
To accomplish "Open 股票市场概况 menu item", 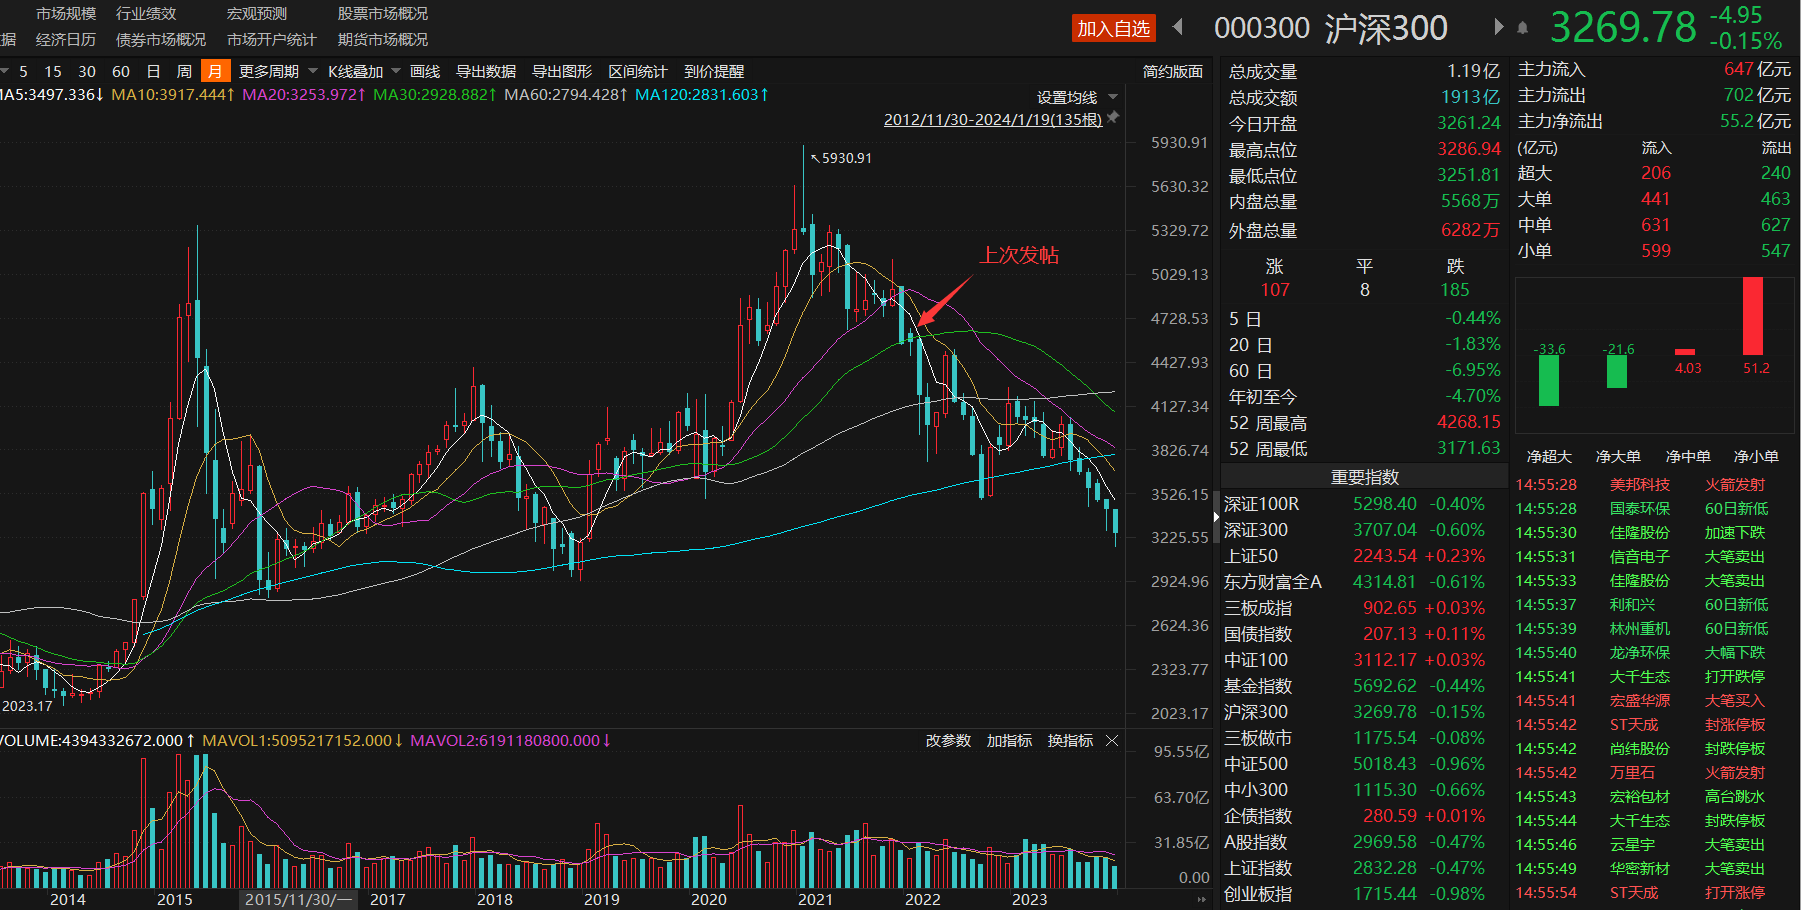I will [383, 13].
